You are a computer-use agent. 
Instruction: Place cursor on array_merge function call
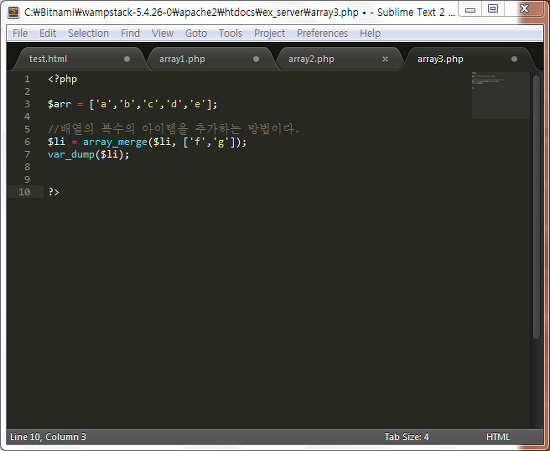[115, 142]
